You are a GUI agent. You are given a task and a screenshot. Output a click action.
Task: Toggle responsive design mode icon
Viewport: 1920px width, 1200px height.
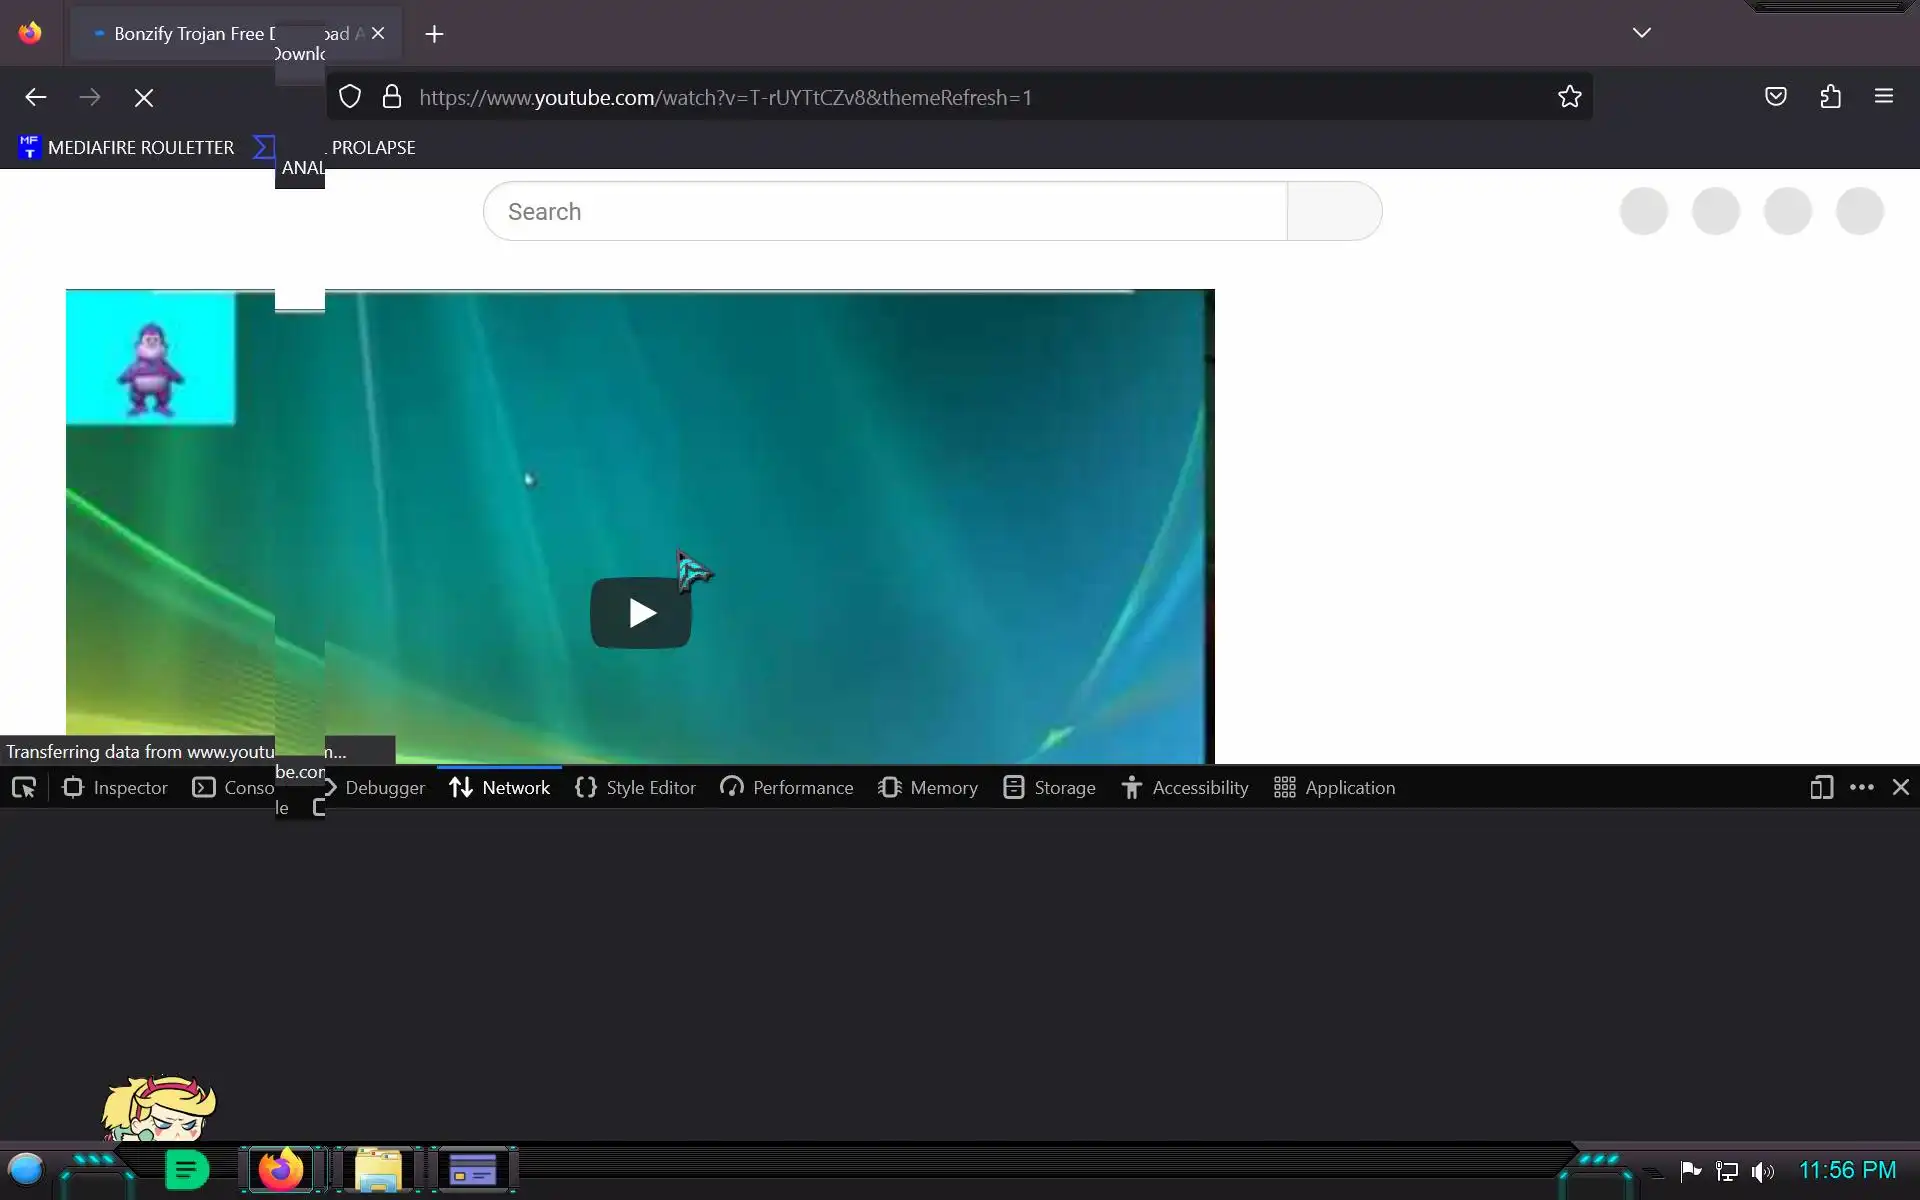pyautogui.click(x=1821, y=788)
